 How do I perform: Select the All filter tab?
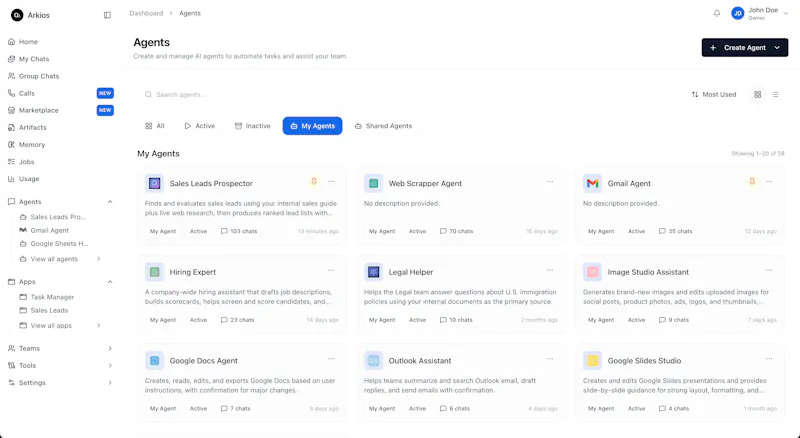click(155, 126)
